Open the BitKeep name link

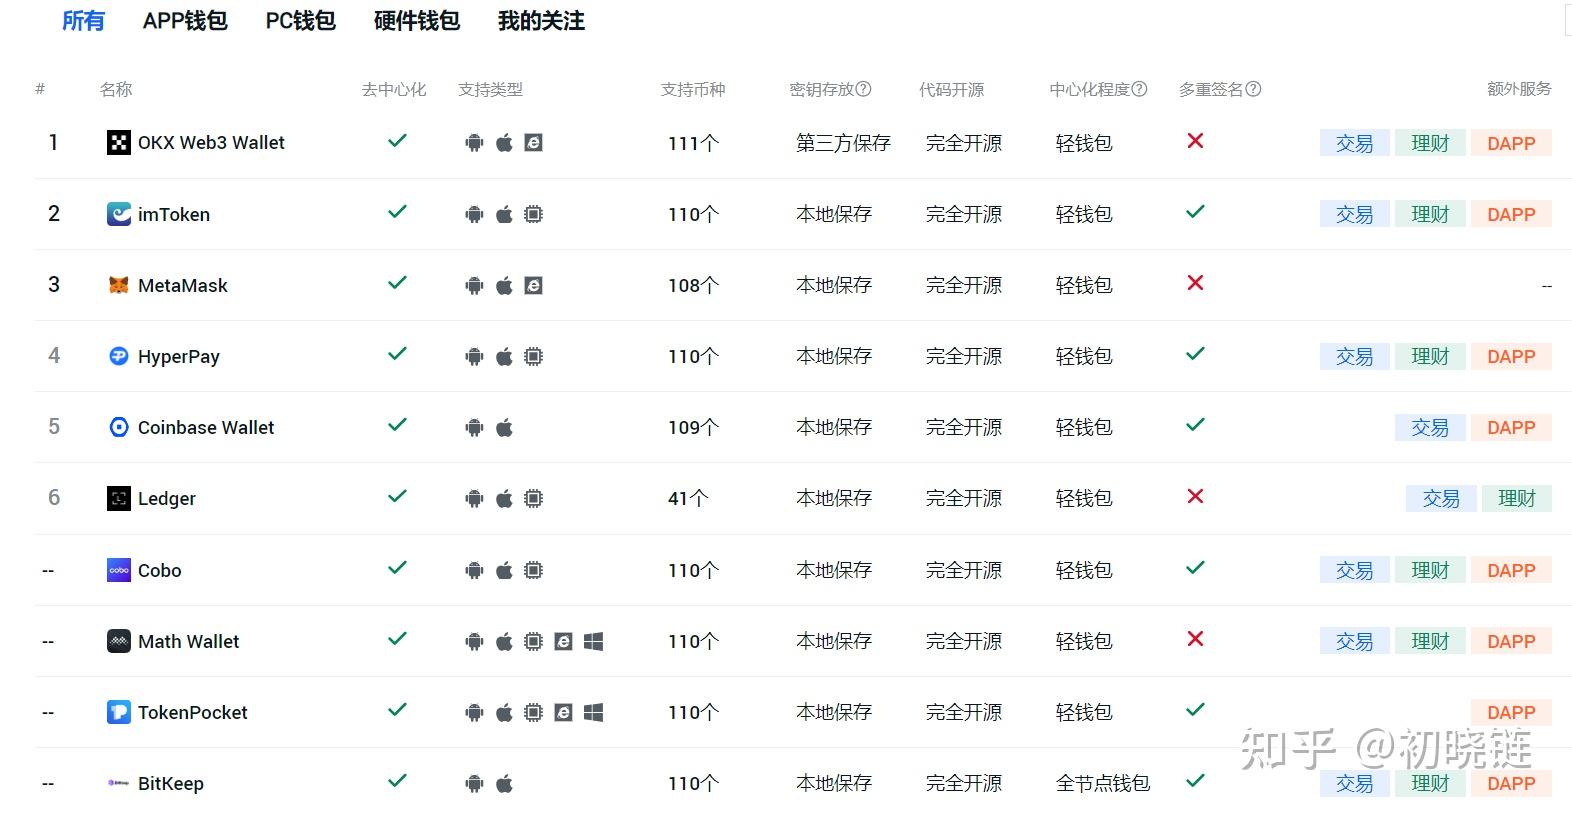click(171, 783)
